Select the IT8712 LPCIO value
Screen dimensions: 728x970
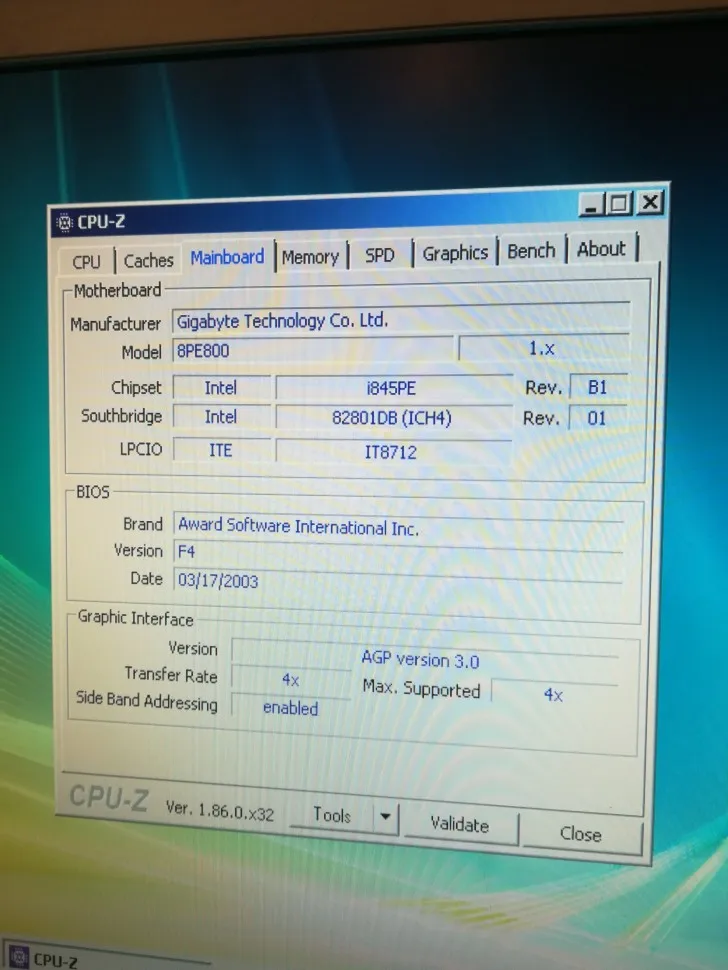[393, 452]
